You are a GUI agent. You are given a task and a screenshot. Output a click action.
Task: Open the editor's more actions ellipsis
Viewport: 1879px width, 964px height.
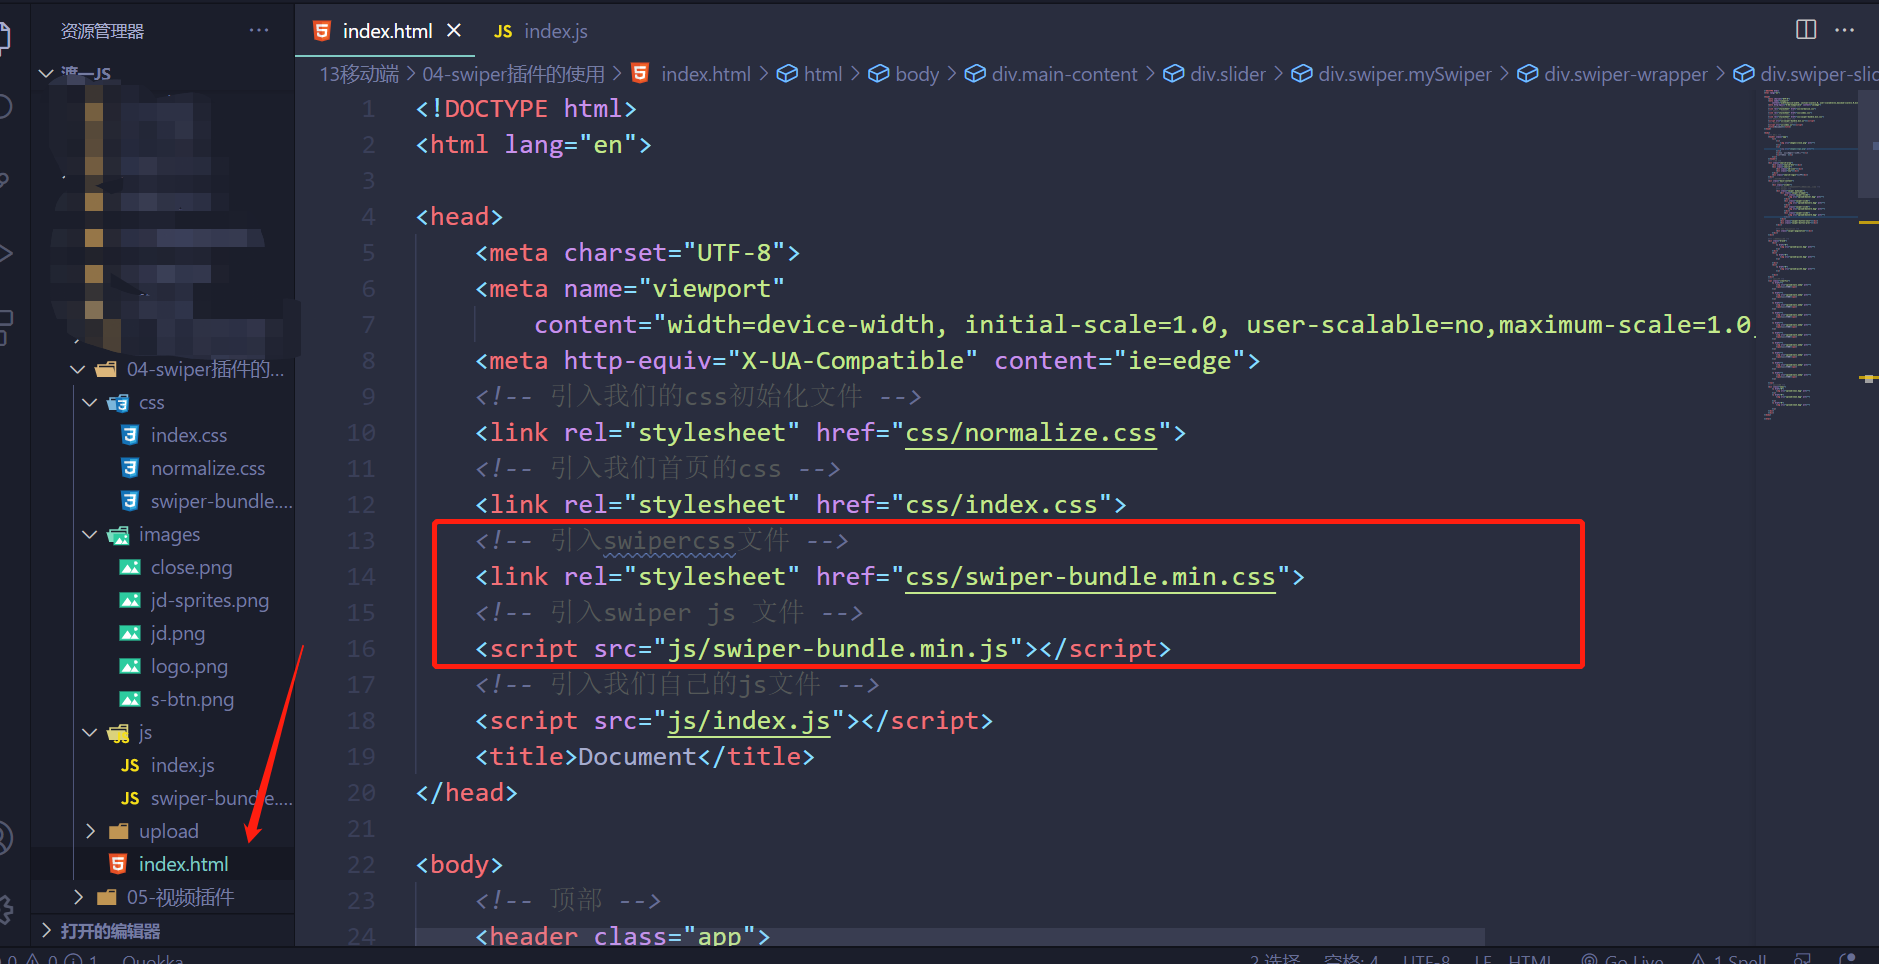click(x=1845, y=30)
